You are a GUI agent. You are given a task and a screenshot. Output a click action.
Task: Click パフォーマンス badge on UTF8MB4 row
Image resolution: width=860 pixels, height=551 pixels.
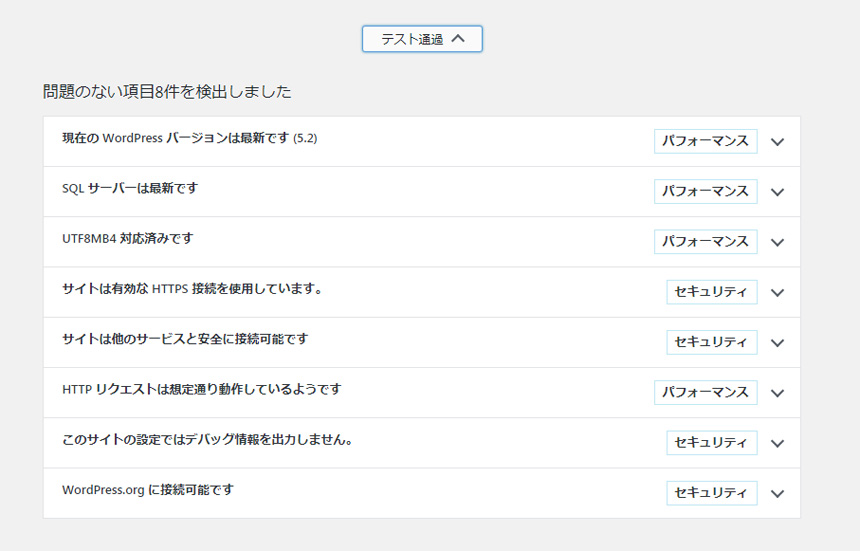tap(705, 242)
